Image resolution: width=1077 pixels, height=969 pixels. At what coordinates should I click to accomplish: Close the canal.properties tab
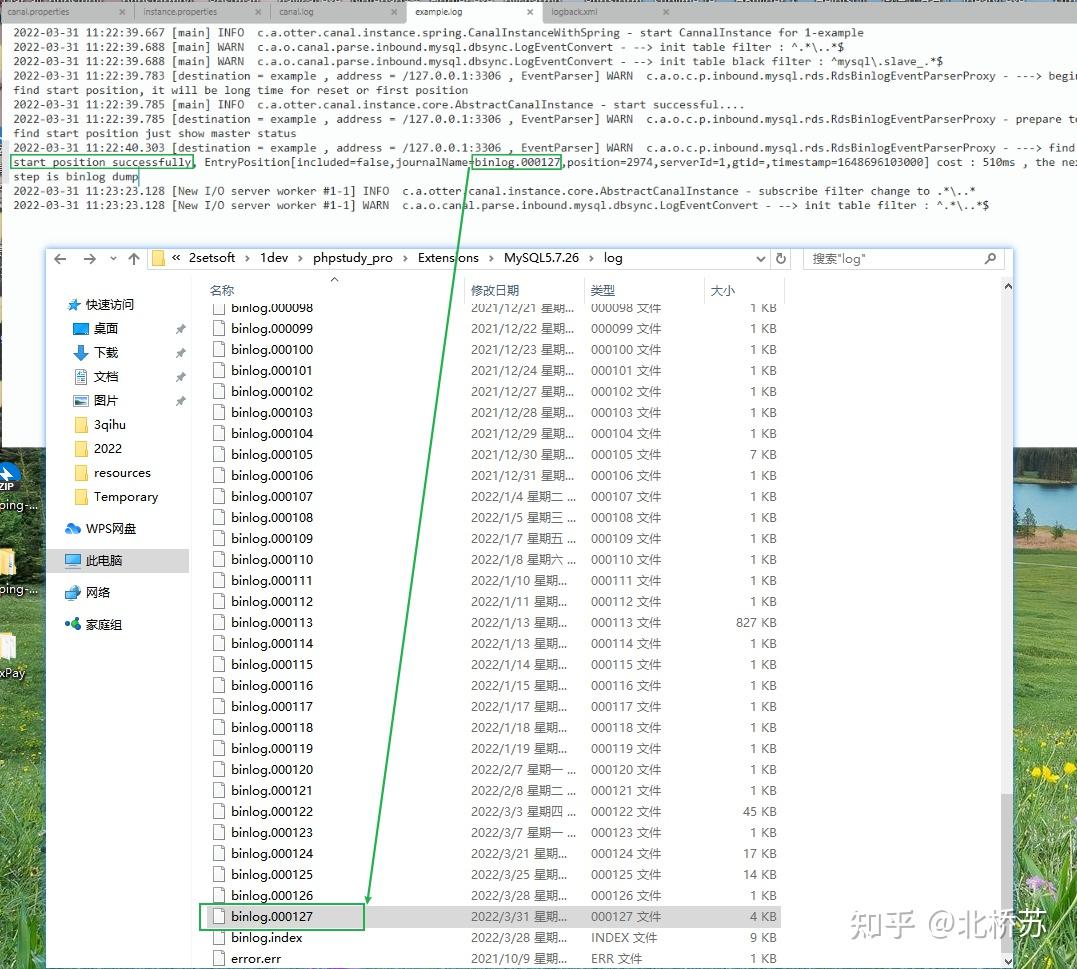122,12
